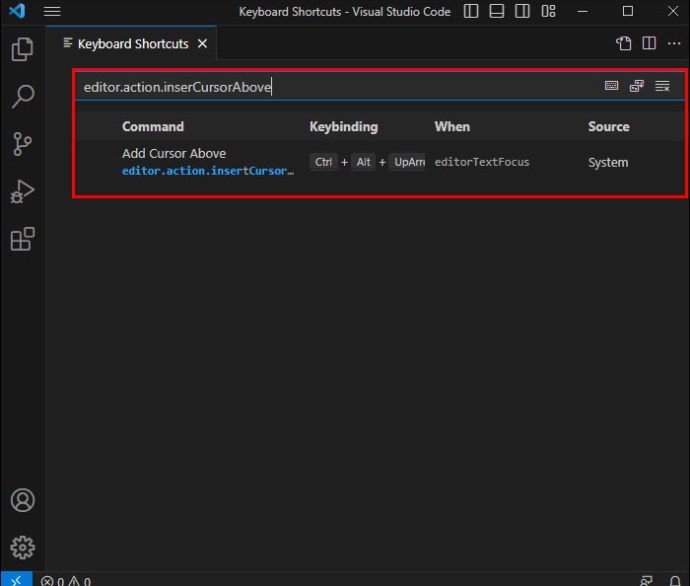
Task: Click the Source column header
Action: pyautogui.click(x=609, y=127)
